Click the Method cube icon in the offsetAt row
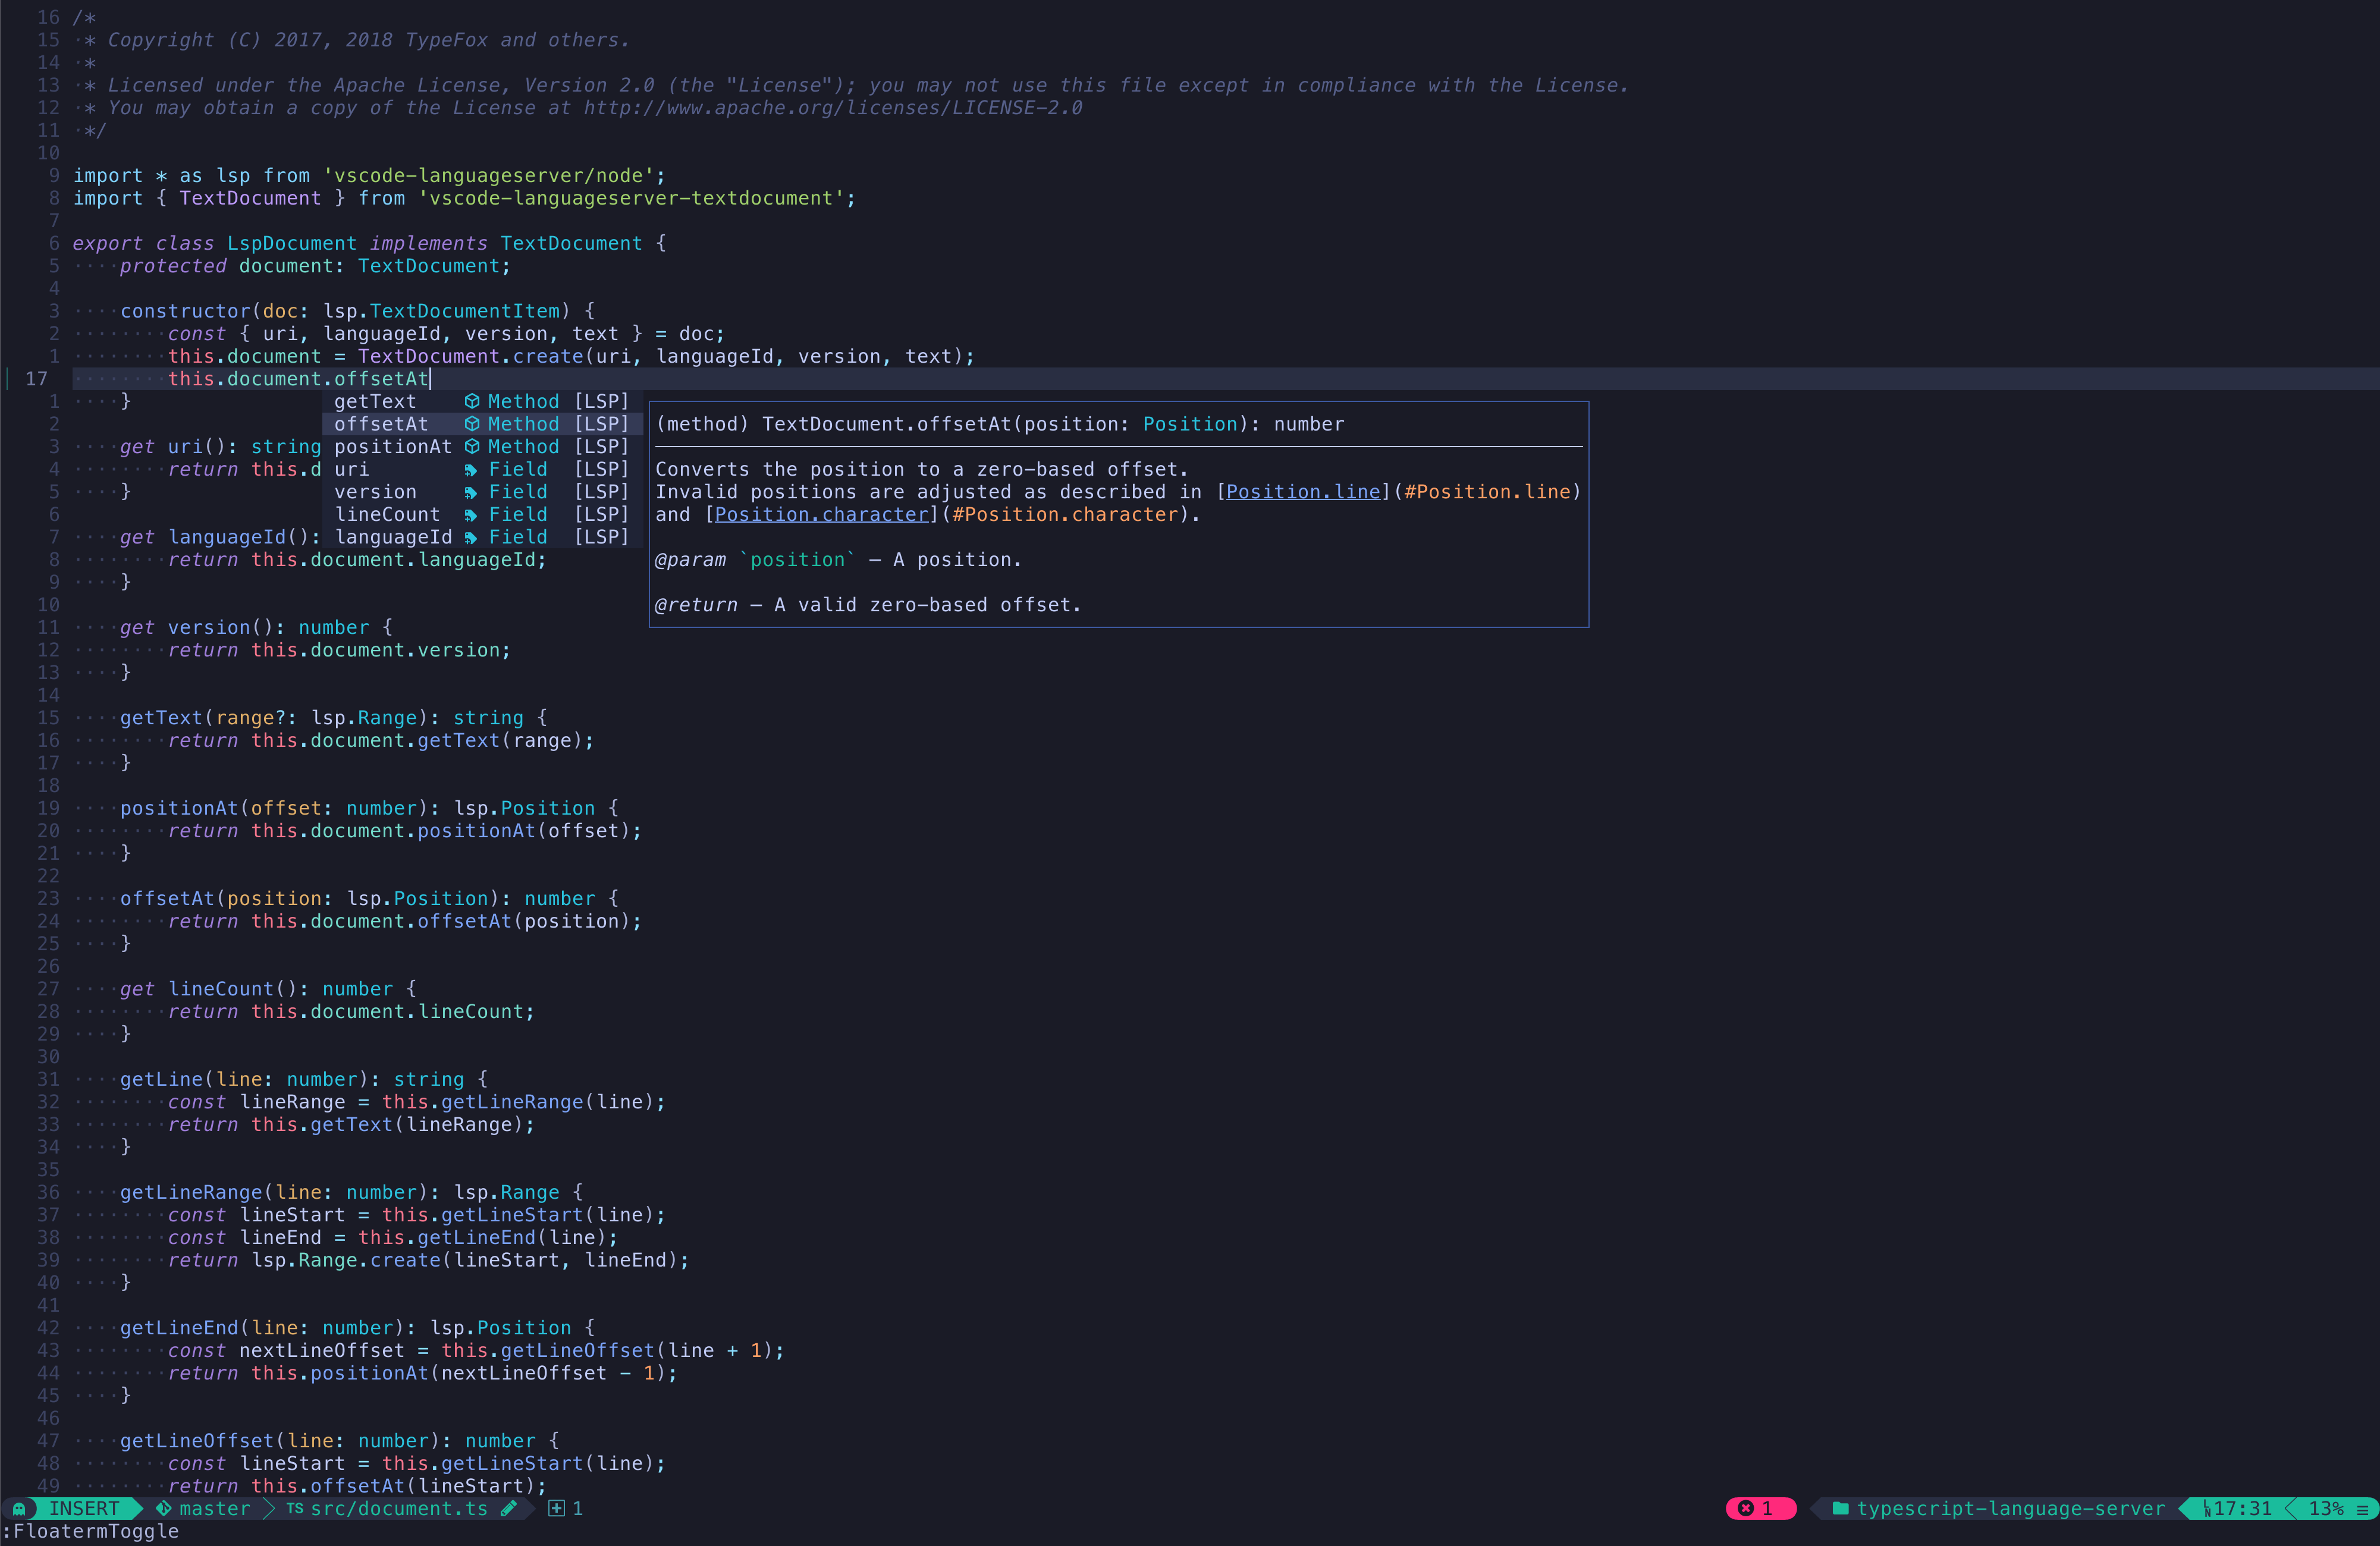This screenshot has height=1546, width=2380. pyautogui.click(x=472, y=424)
